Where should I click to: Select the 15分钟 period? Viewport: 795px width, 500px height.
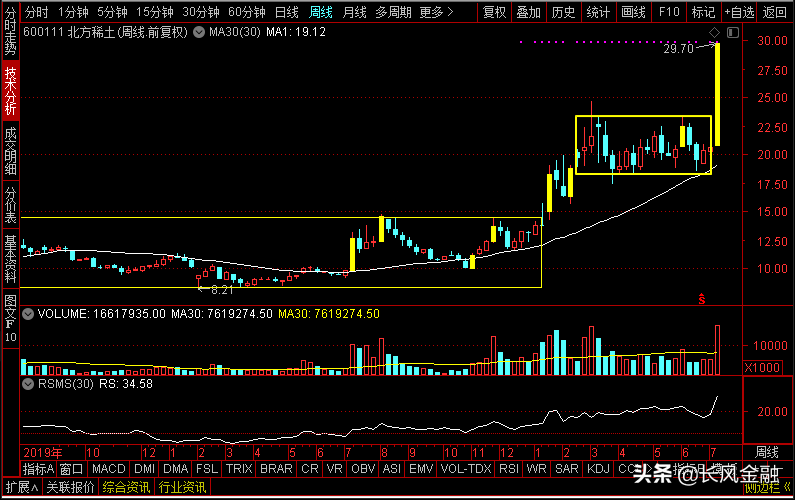(x=155, y=12)
